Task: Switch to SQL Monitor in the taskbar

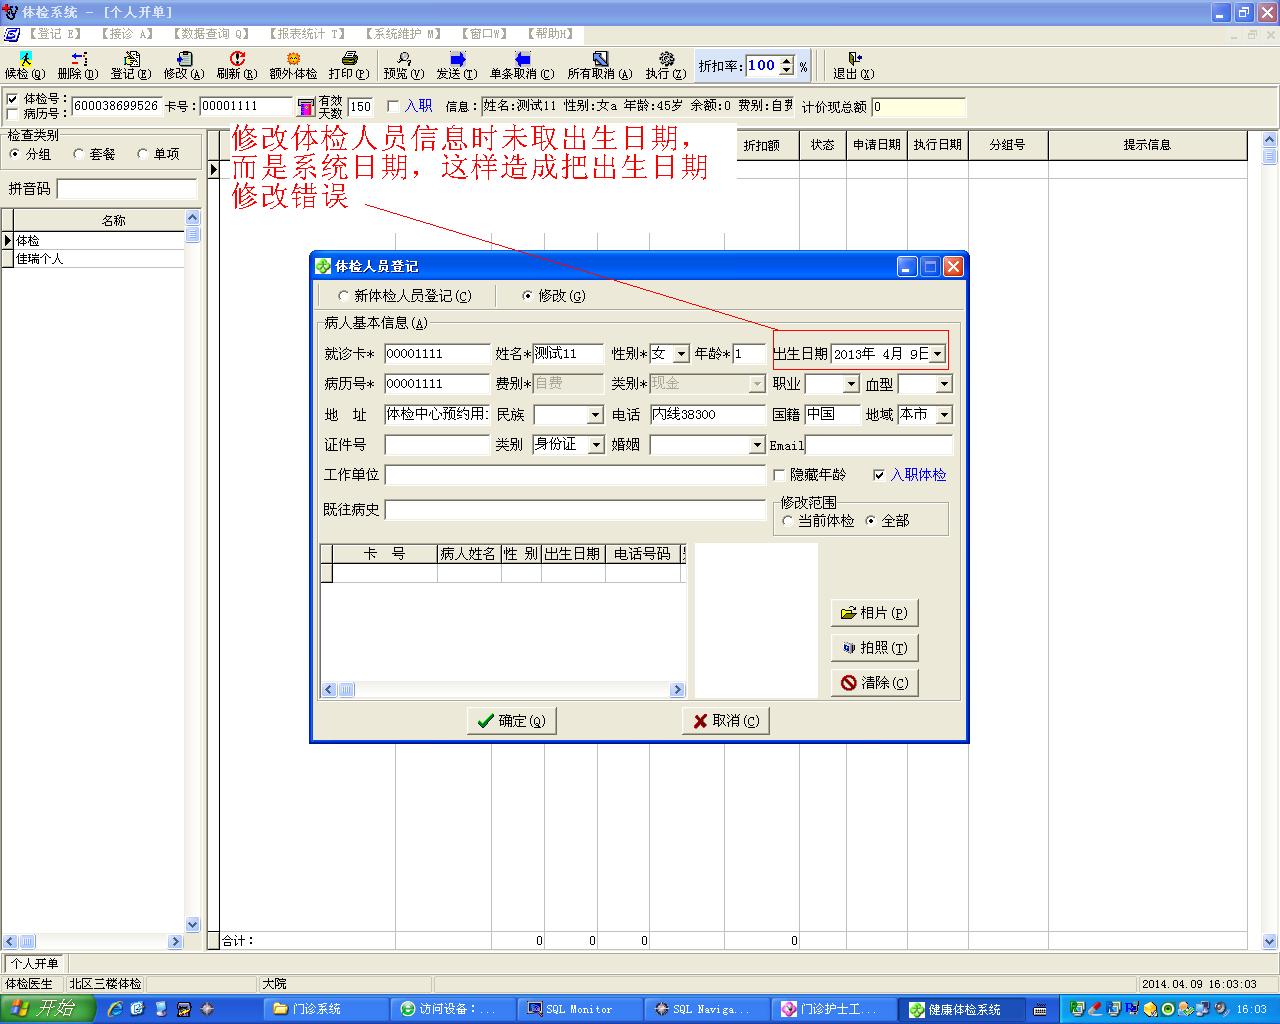Action: pyautogui.click(x=580, y=1009)
